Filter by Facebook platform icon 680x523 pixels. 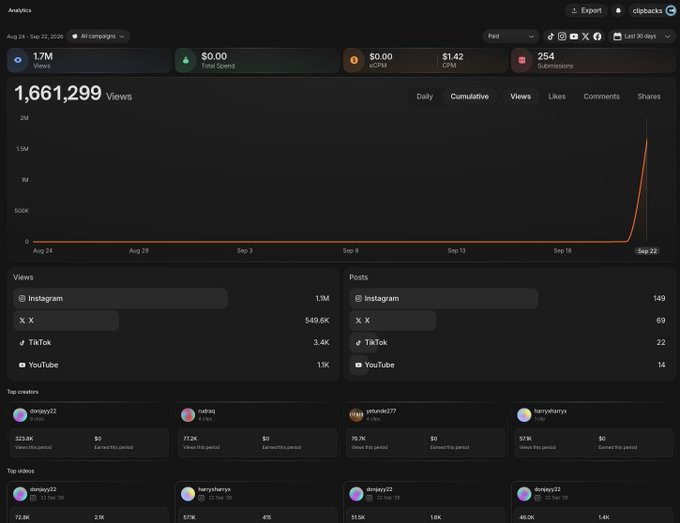[597, 36]
